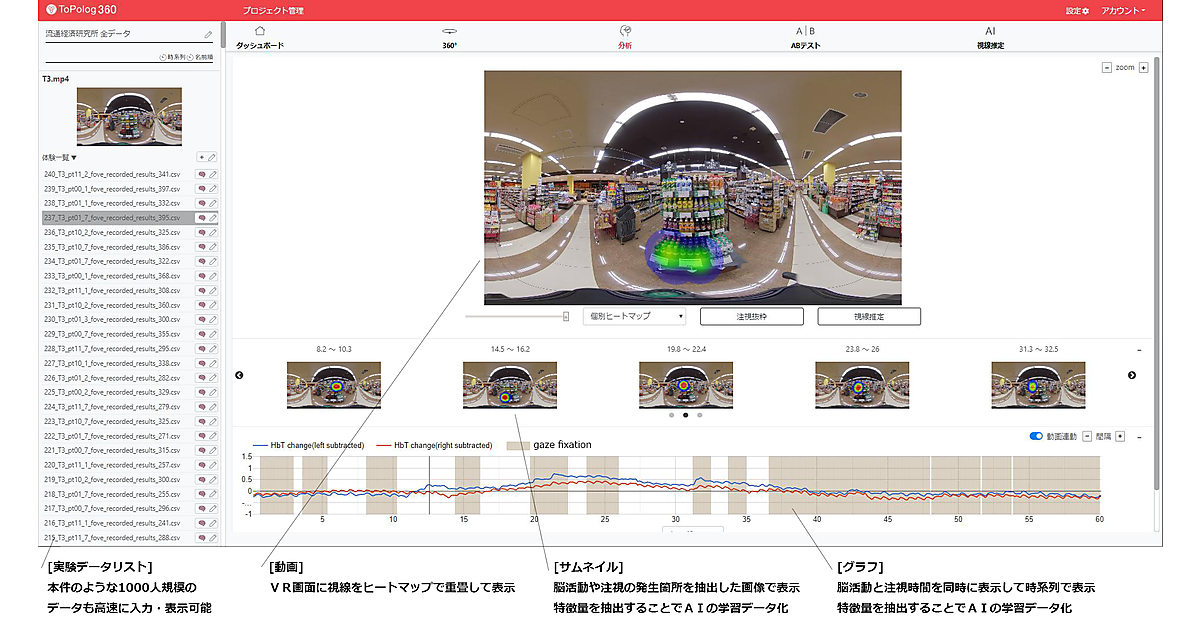
Task: Click the next thumbnails arrow
Action: (1132, 376)
